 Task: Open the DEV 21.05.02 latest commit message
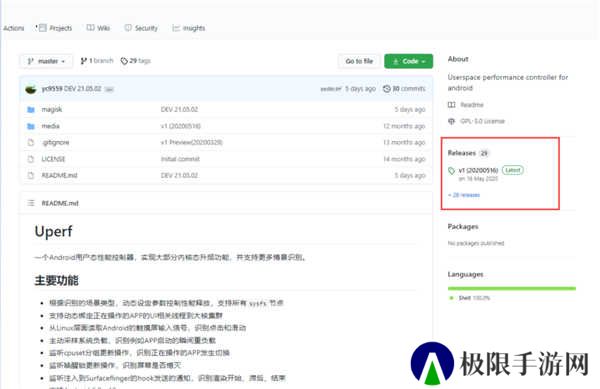pyautogui.click(x=82, y=89)
